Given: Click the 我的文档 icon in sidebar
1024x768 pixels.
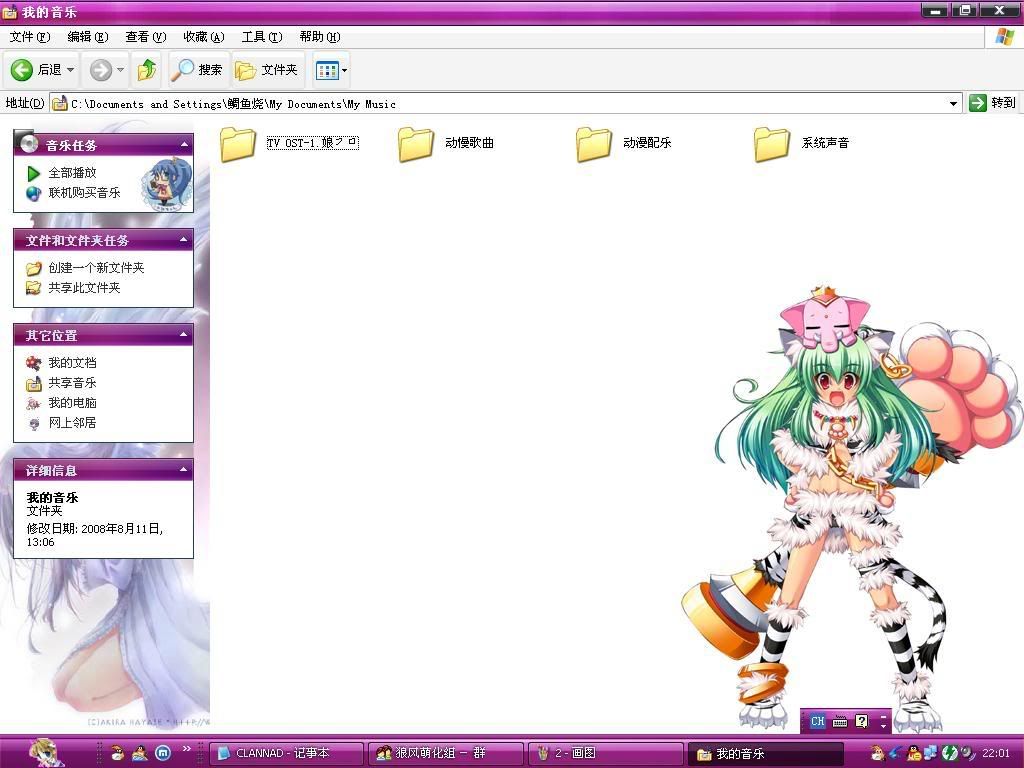Looking at the screenshot, I should [33, 363].
